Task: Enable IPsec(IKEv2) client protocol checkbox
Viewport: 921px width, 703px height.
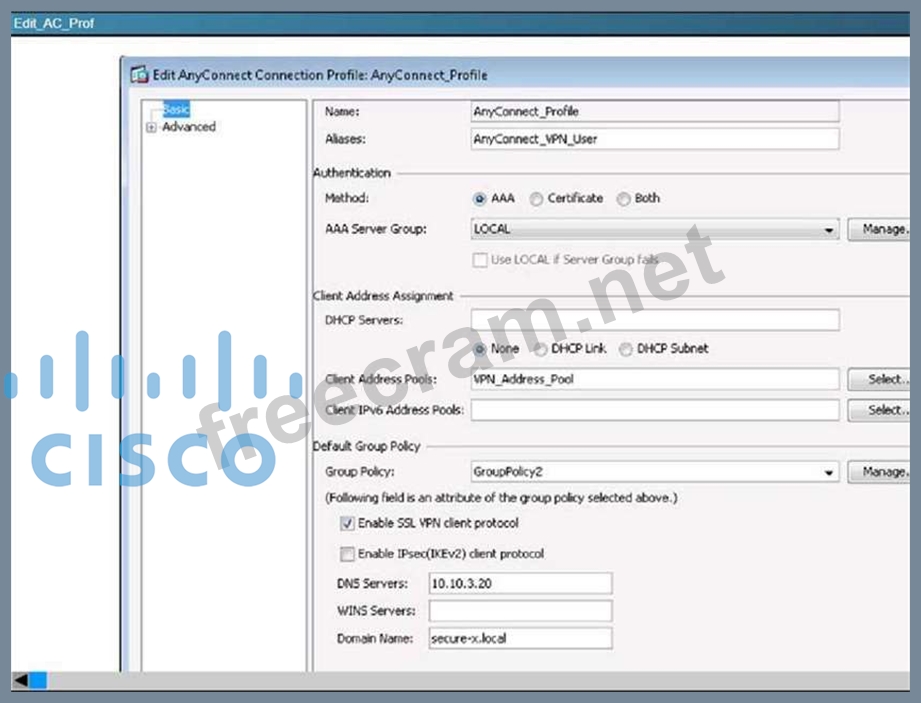Action: [347, 554]
